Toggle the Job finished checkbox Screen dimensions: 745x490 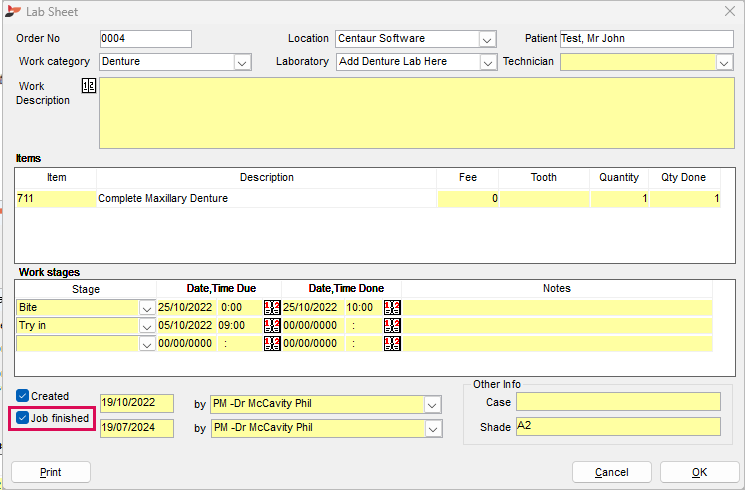point(22,418)
